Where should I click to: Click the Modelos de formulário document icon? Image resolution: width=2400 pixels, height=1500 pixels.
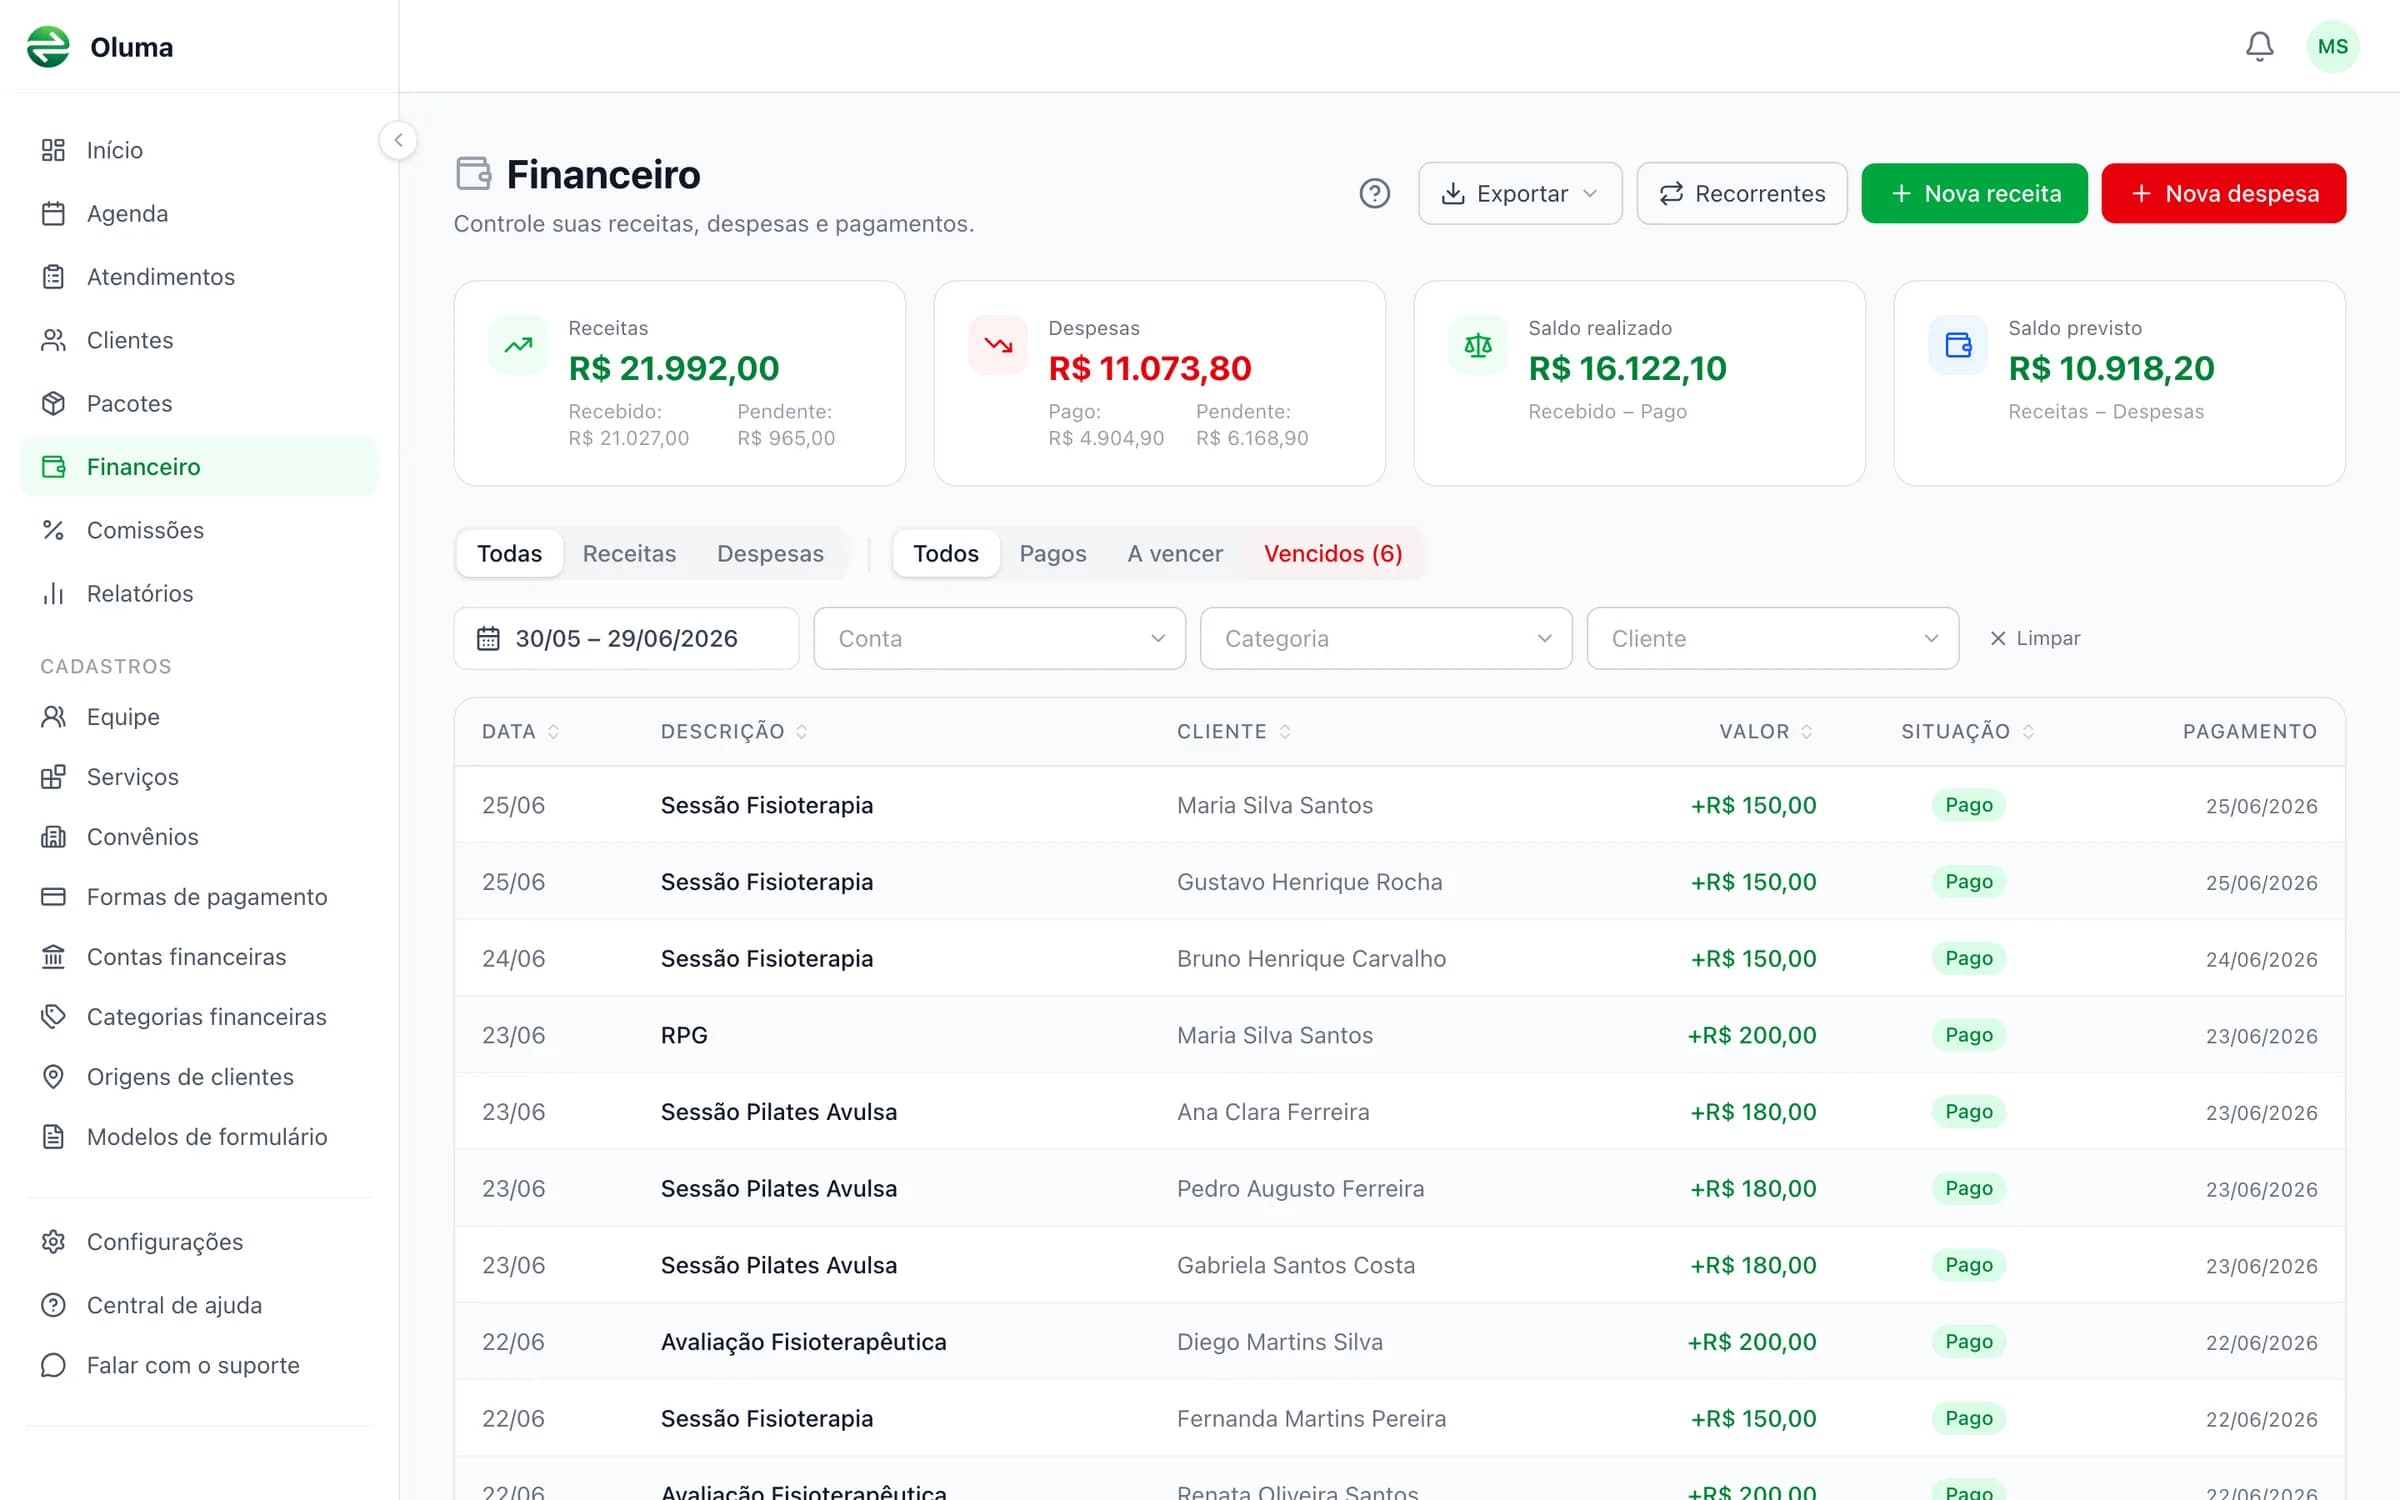(x=53, y=1137)
